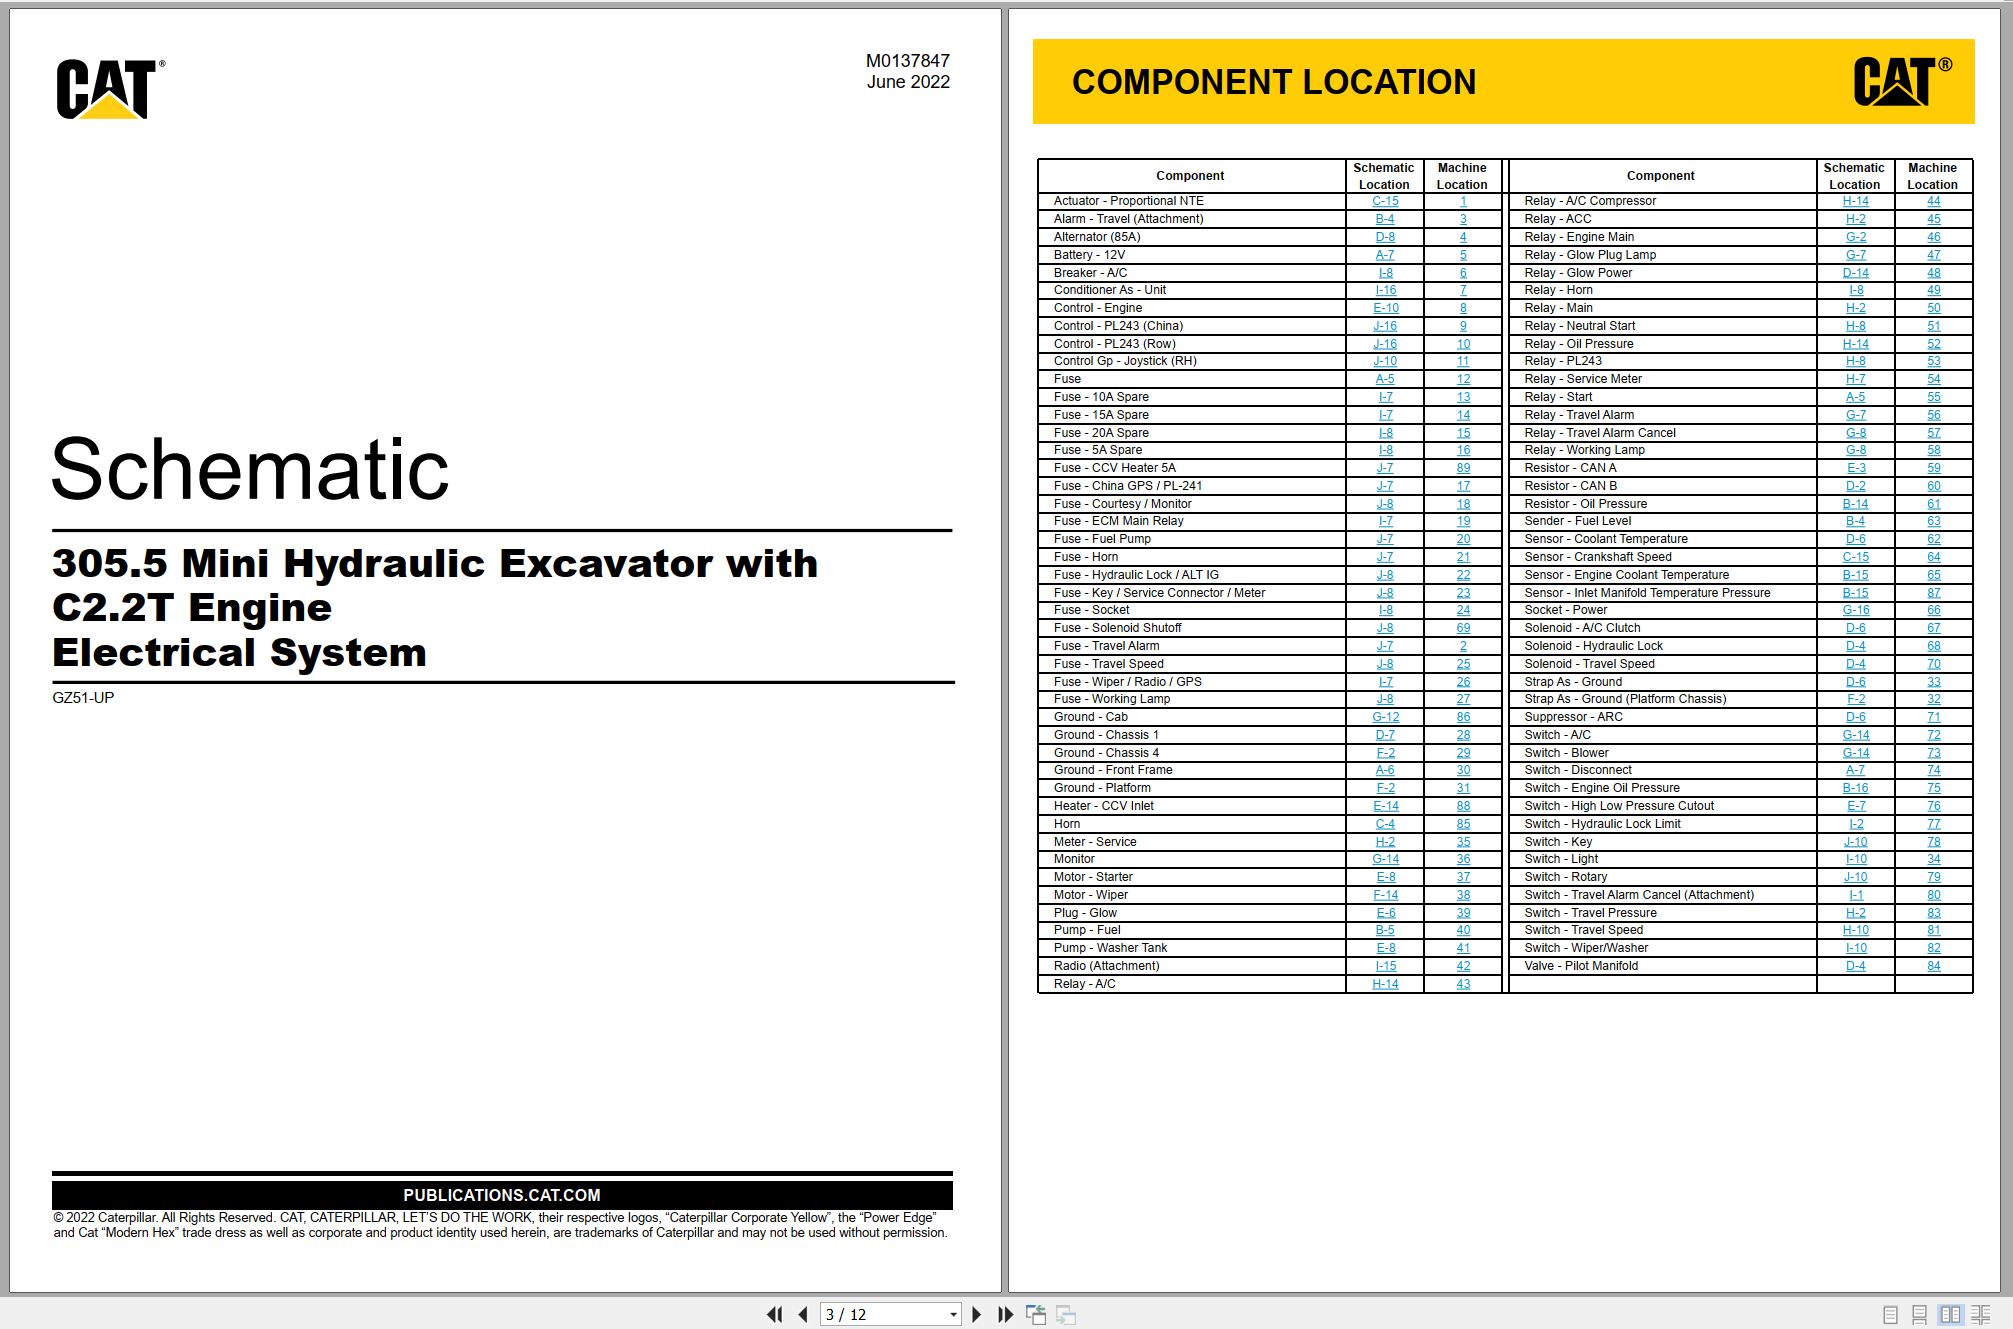This screenshot has height=1329, width=2013.
Task: Click machine location 9 for Control - PL243 (China)
Action: pyautogui.click(x=1463, y=326)
